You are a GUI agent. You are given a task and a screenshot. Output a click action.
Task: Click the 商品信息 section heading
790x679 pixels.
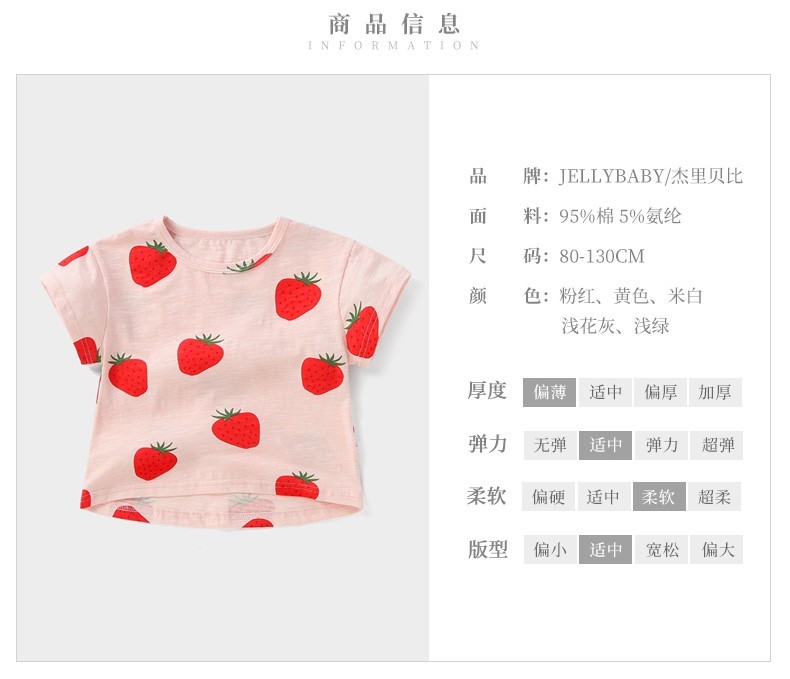(x=394, y=24)
